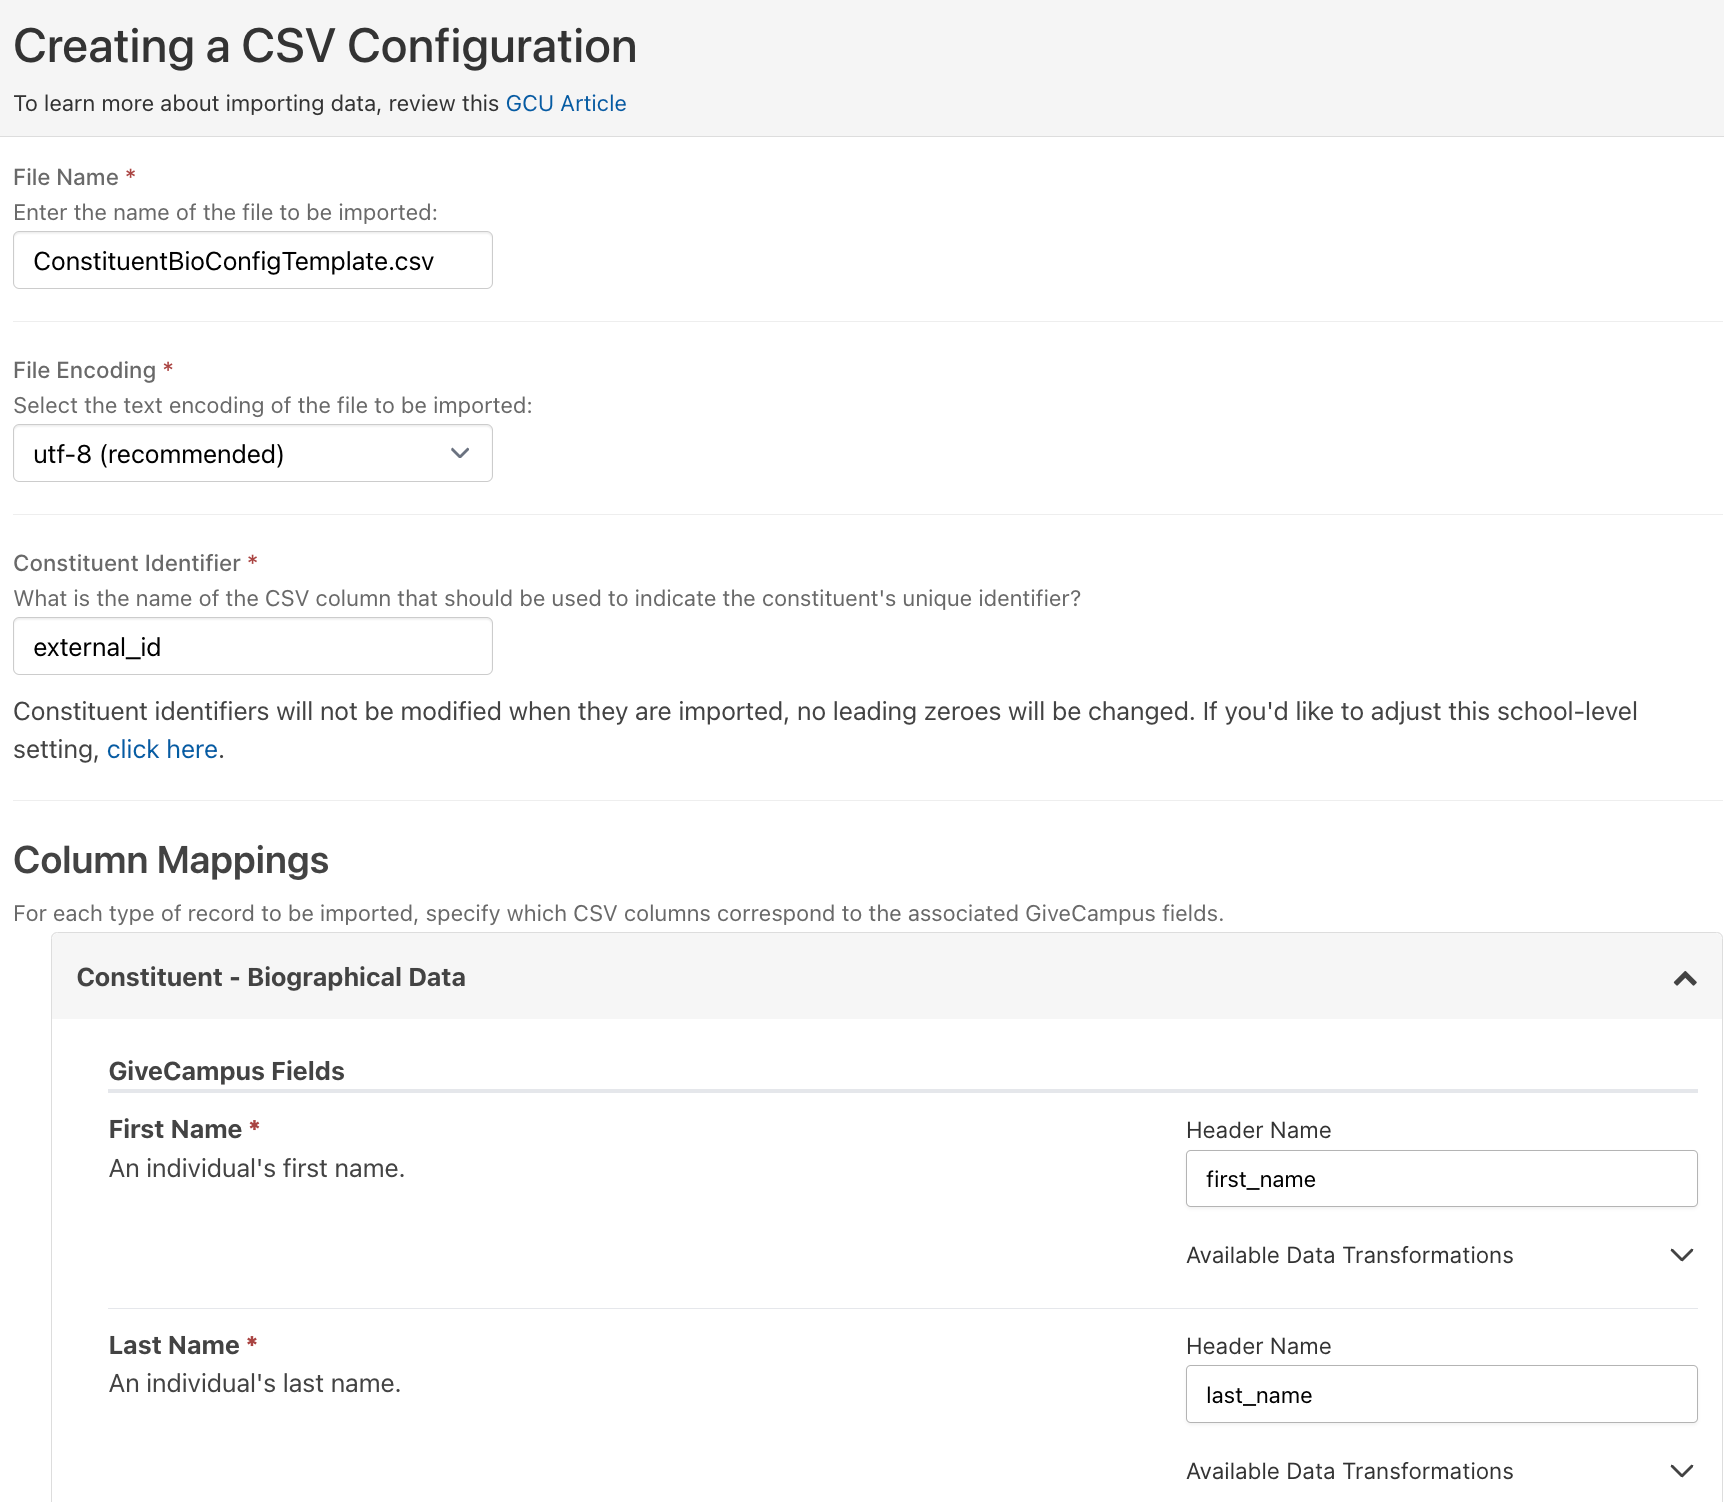Click the first_name Header Name input
Screen dimensions: 1724x1502
(1441, 1179)
